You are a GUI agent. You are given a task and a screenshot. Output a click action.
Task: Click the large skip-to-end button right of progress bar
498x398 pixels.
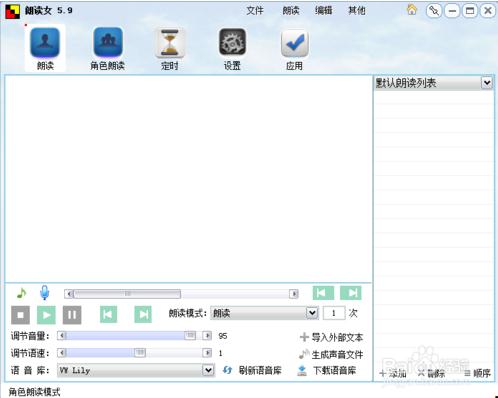click(x=351, y=293)
